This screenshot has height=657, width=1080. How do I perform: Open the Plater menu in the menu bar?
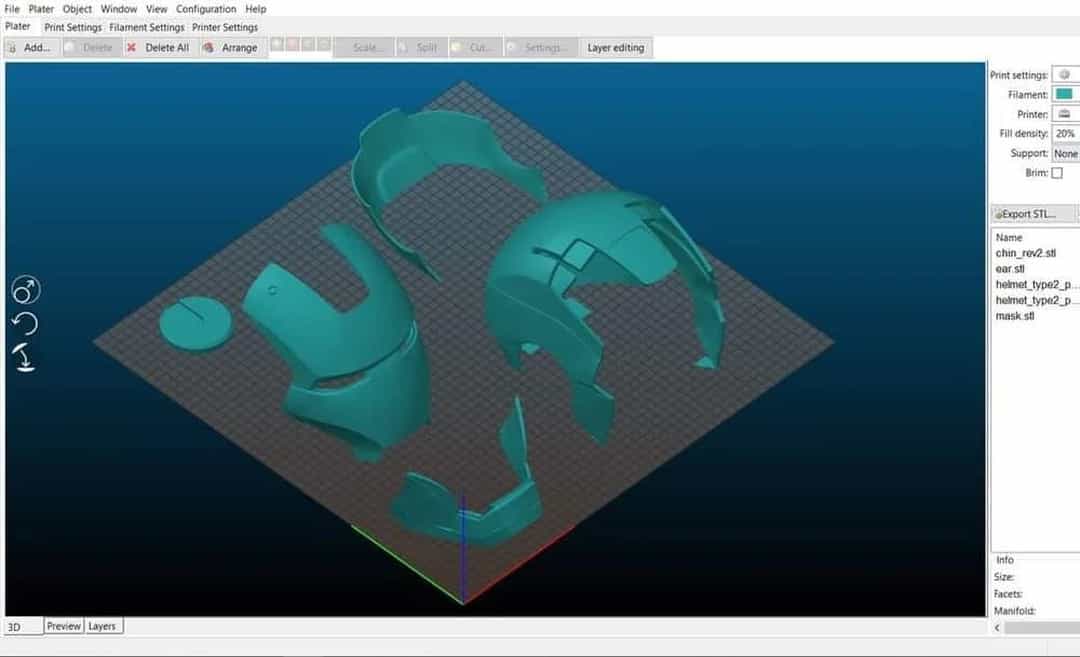click(x=41, y=9)
